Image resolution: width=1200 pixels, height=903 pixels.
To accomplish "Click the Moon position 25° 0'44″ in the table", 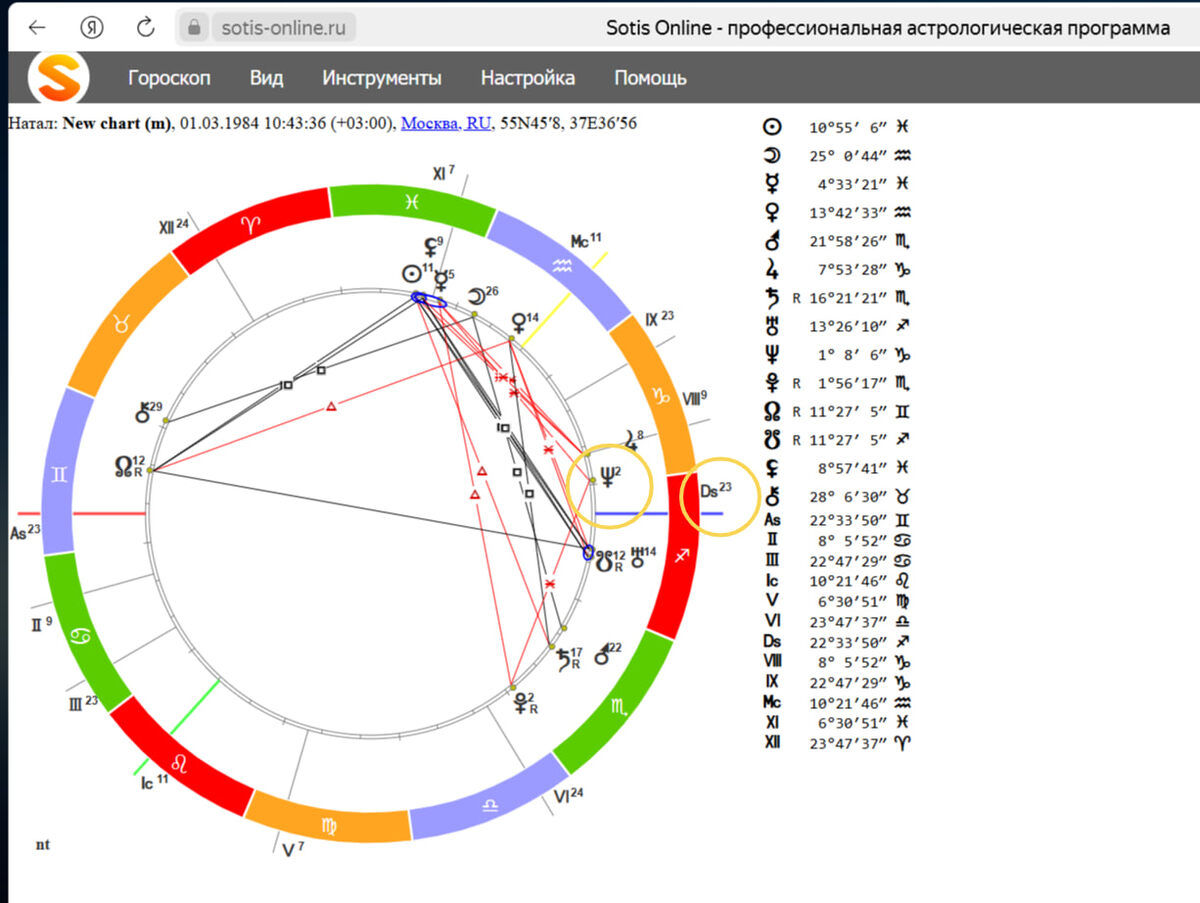I will (x=847, y=156).
